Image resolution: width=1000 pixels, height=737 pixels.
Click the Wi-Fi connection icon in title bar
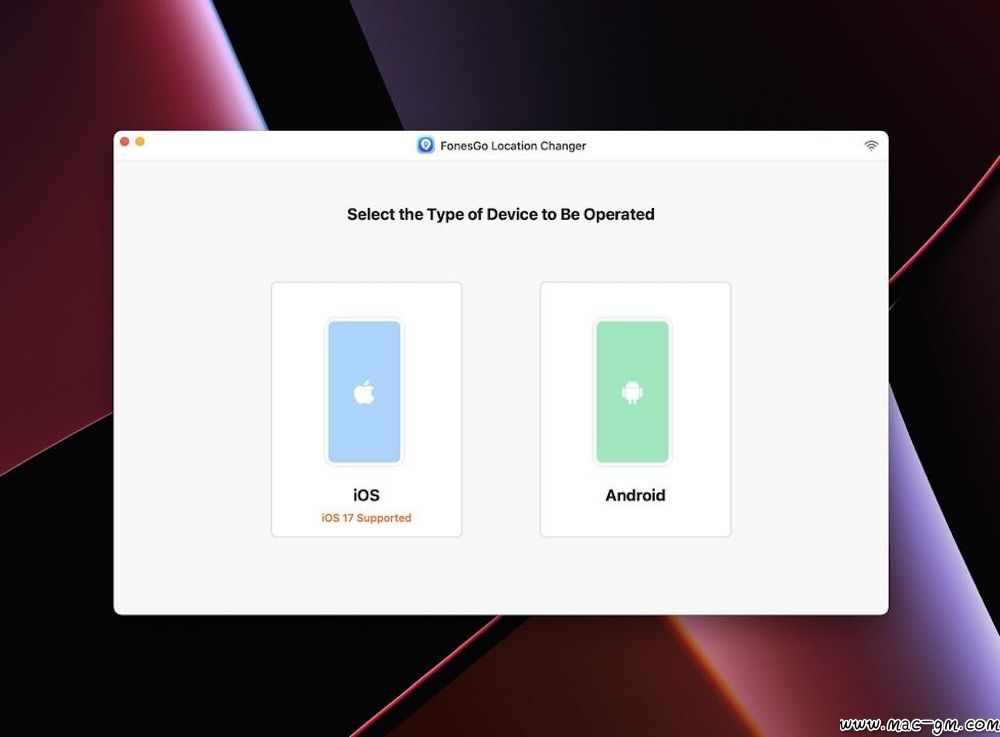coord(871,145)
